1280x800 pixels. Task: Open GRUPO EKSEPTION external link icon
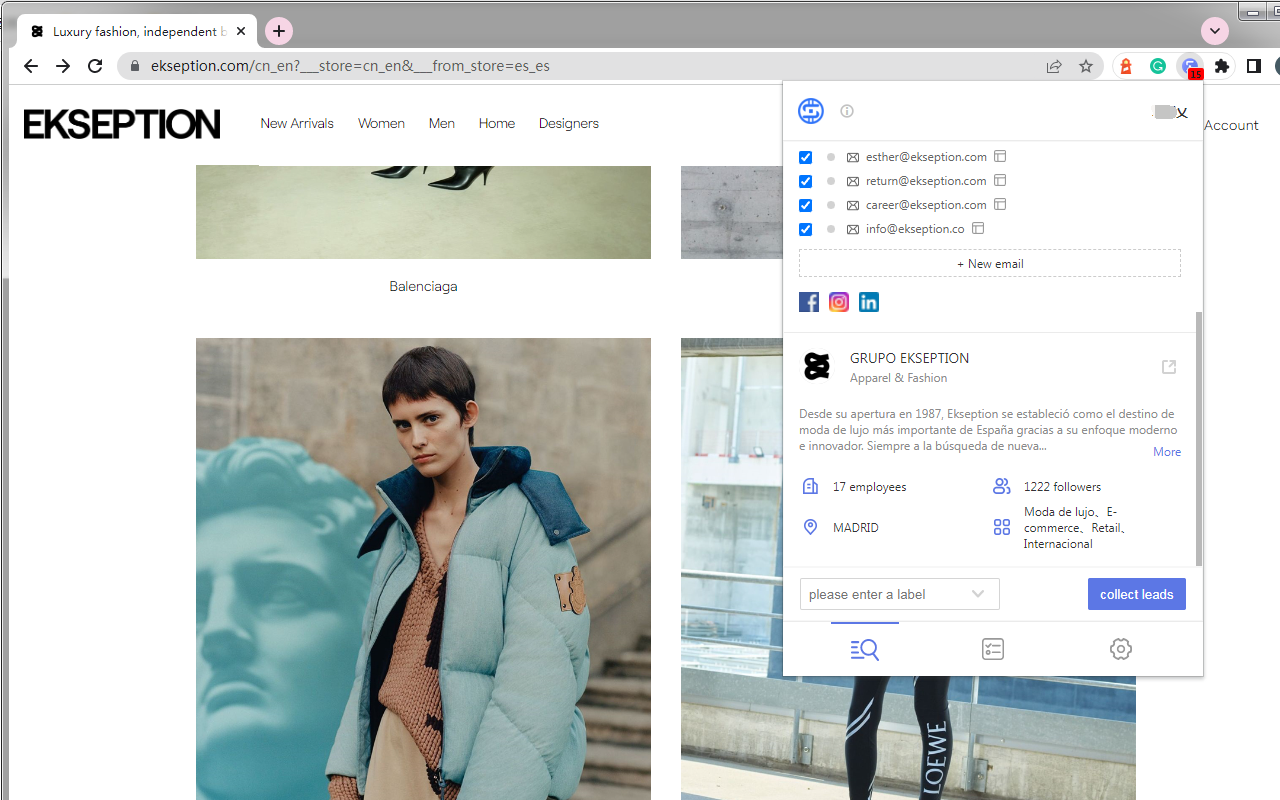(1169, 367)
